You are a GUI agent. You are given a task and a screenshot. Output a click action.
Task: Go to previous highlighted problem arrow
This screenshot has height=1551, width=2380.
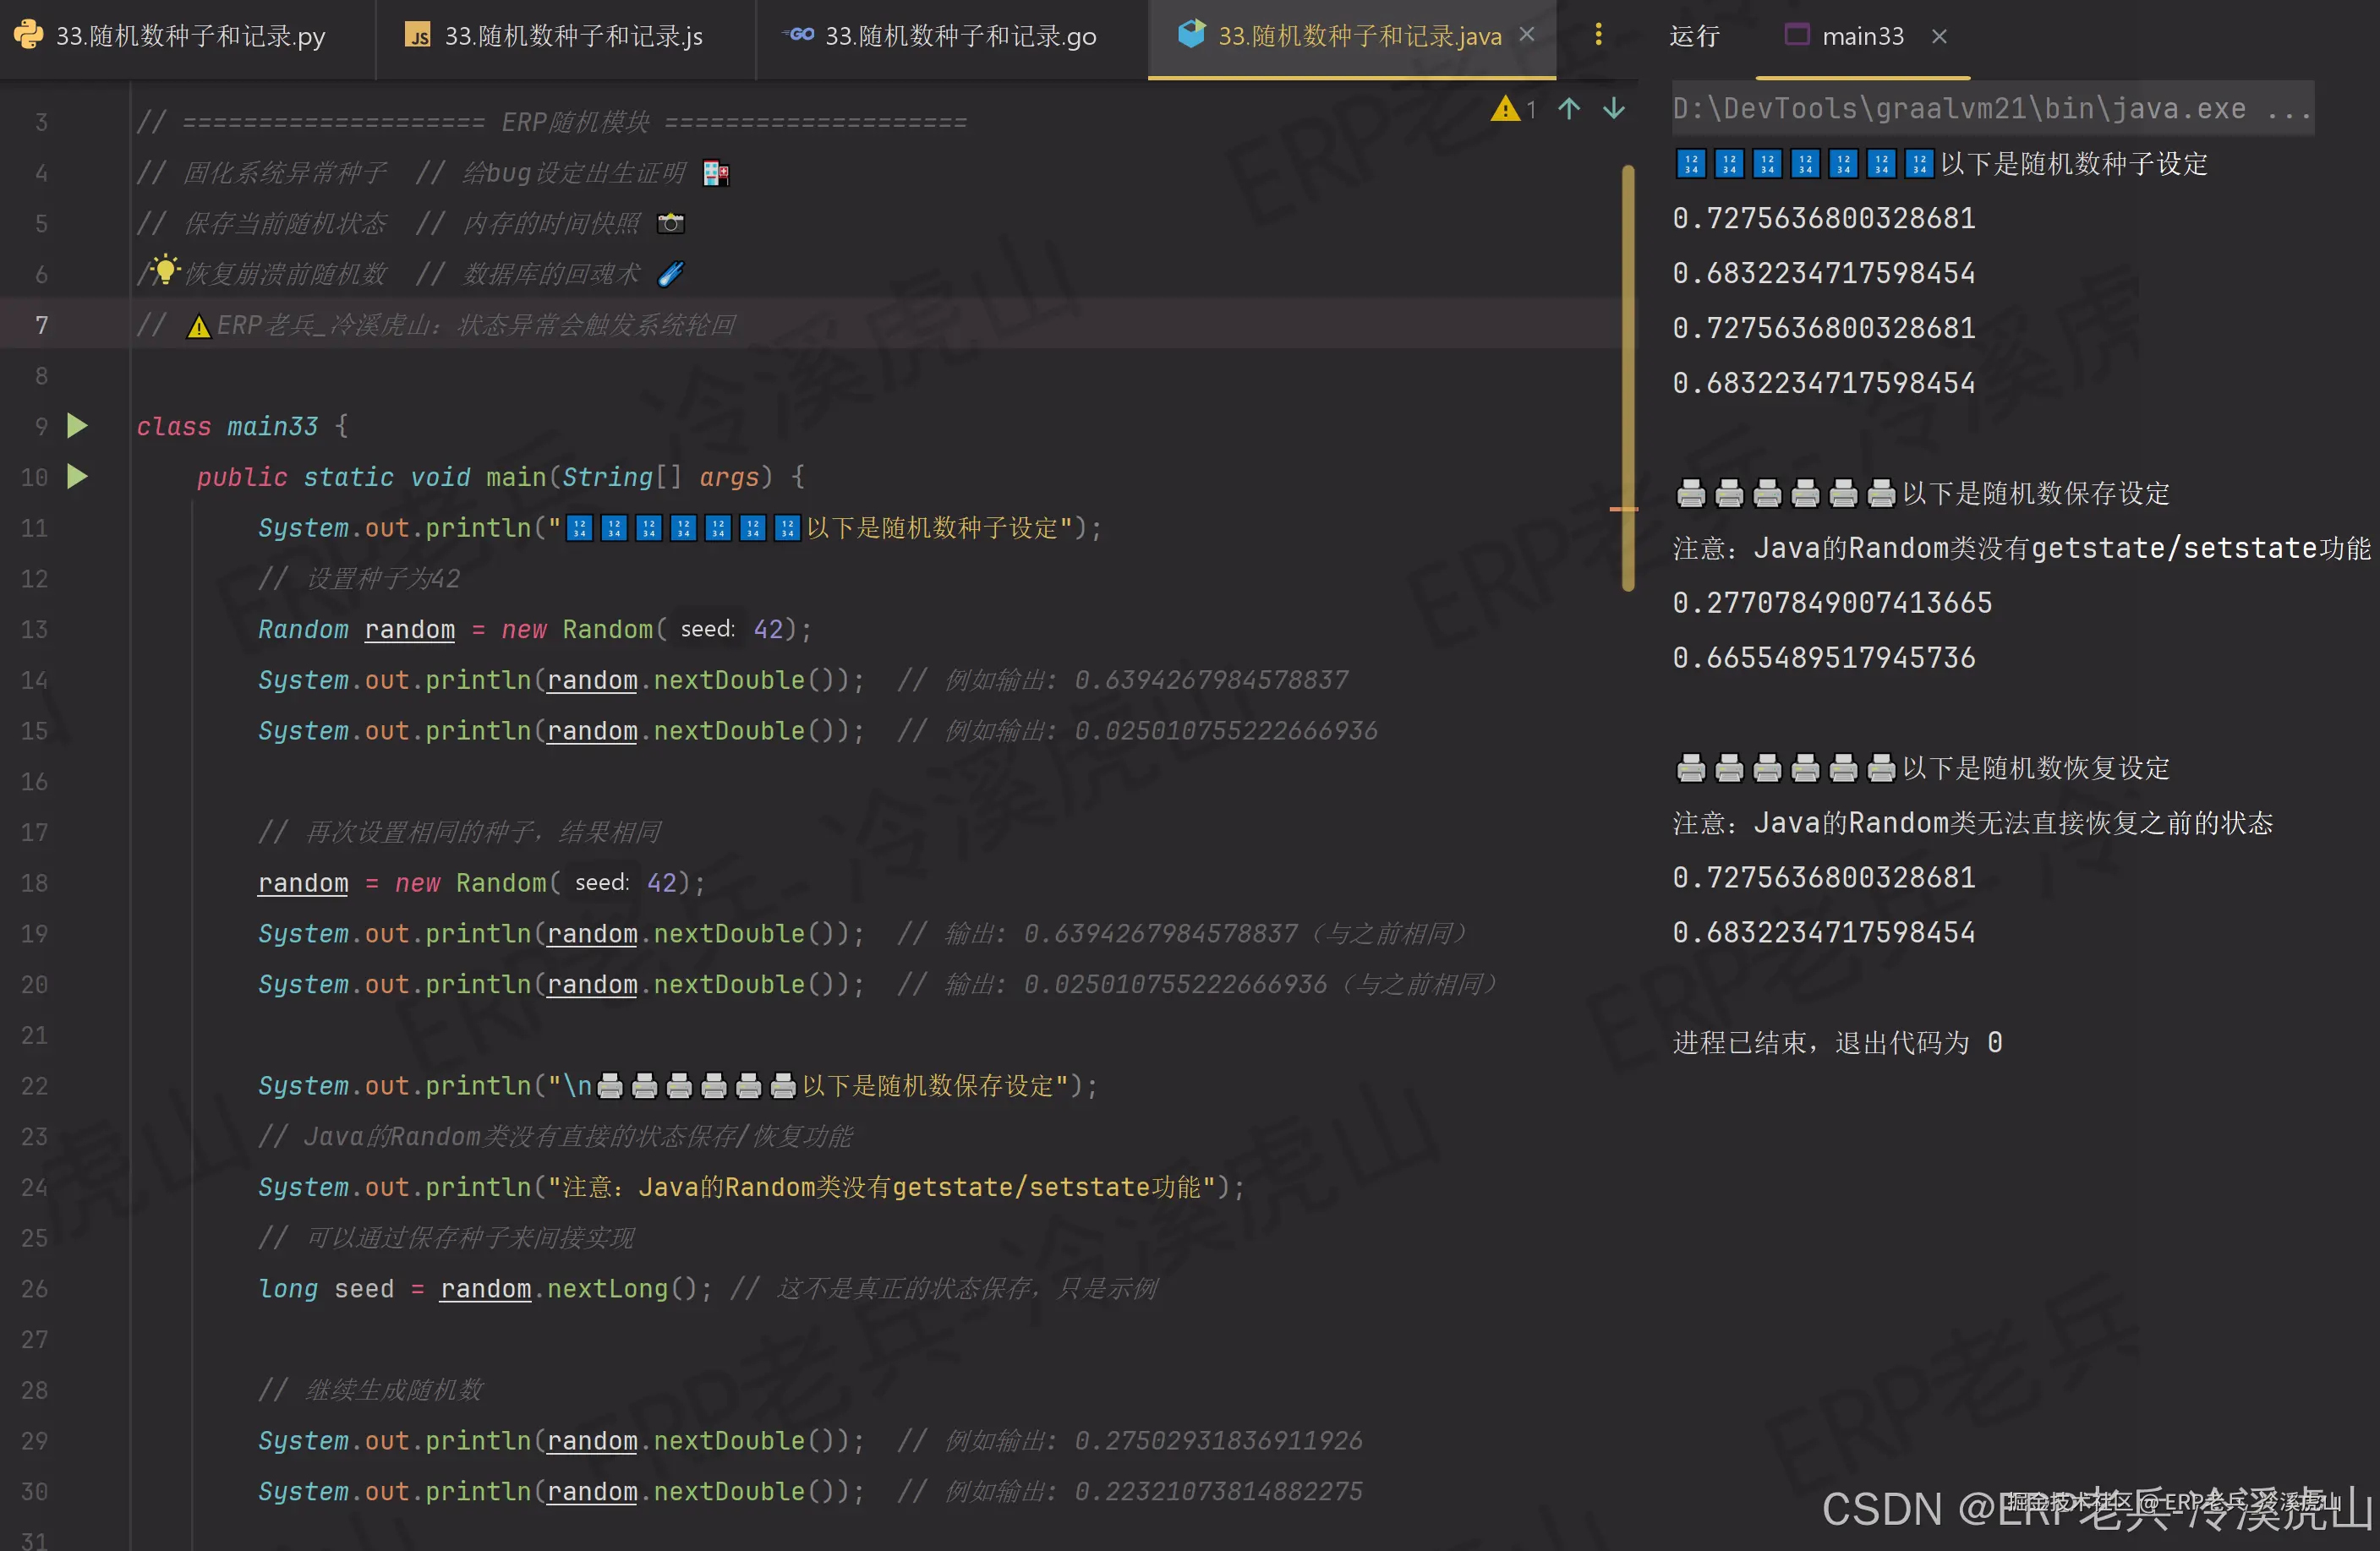1569,109
